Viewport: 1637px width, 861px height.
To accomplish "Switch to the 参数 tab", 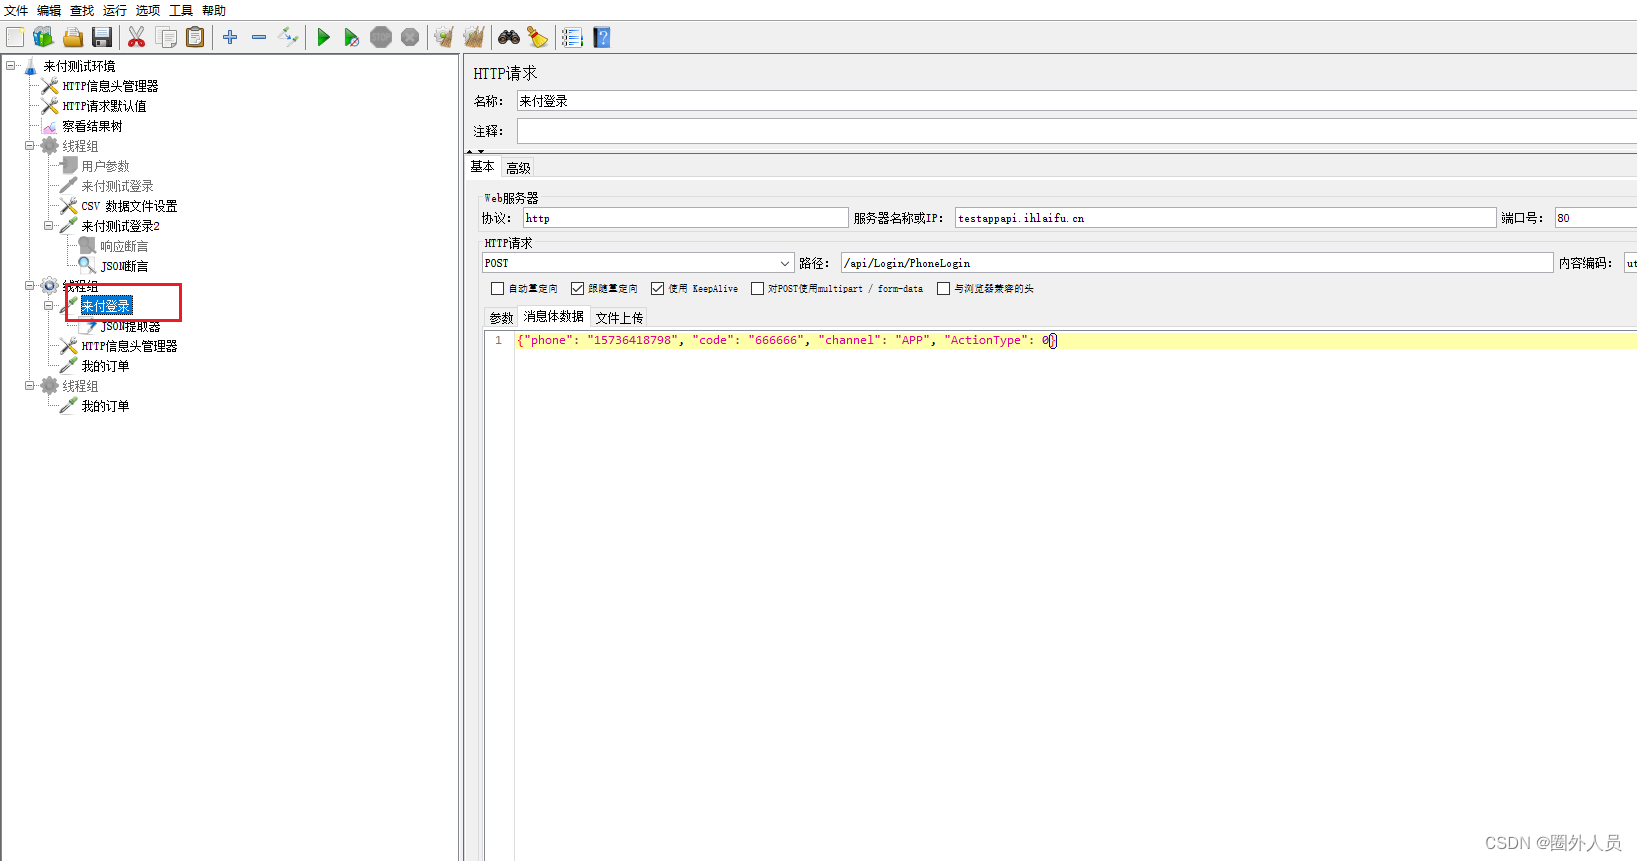I will pyautogui.click(x=501, y=318).
